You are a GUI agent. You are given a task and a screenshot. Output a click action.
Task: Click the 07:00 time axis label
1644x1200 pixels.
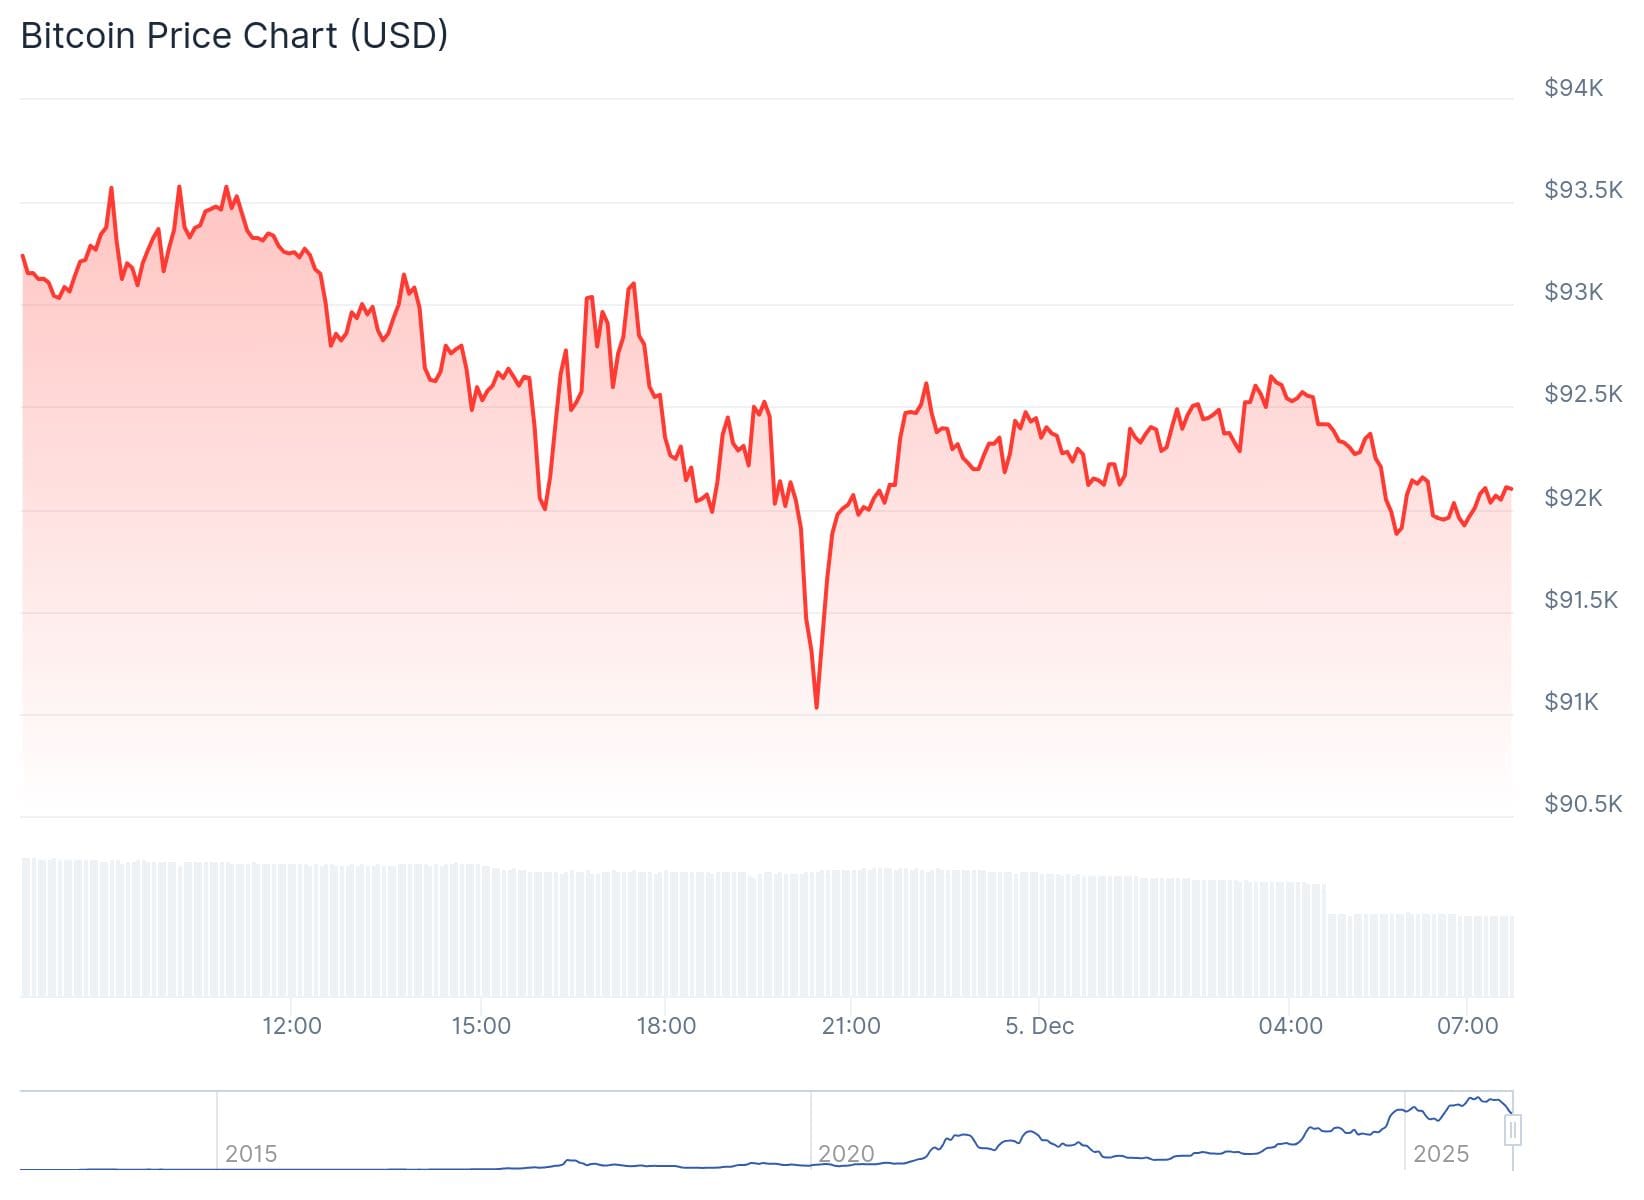(1467, 1026)
